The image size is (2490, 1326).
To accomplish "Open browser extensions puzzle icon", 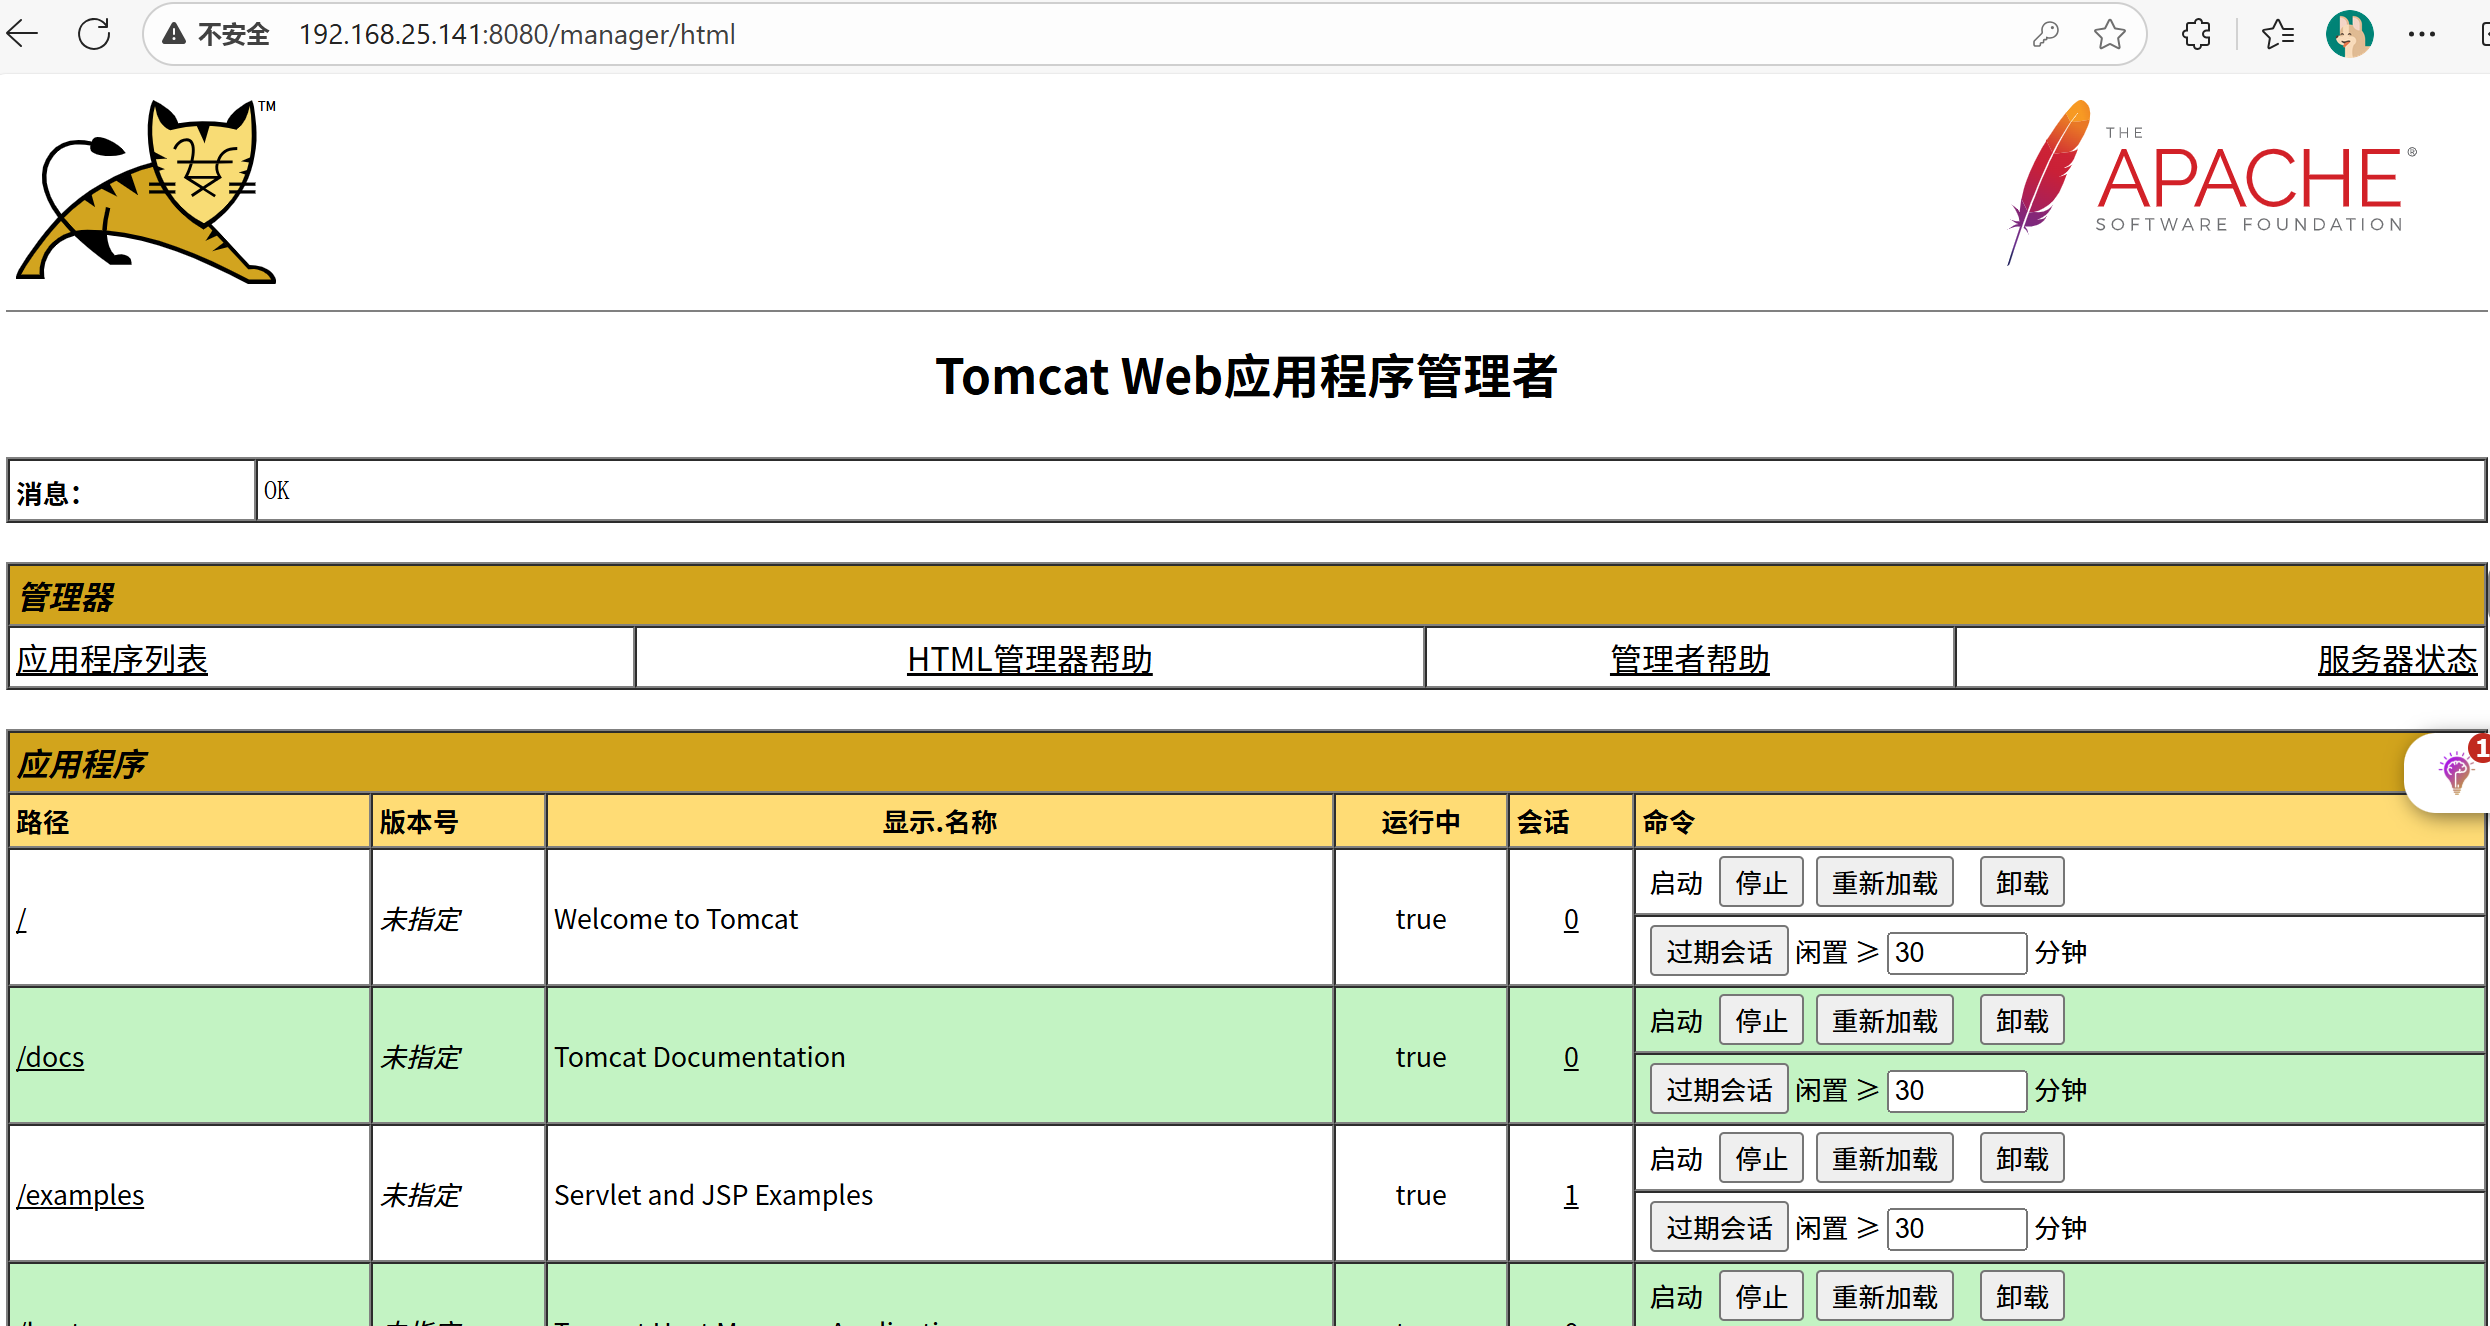I will pyautogui.click(x=2196, y=34).
